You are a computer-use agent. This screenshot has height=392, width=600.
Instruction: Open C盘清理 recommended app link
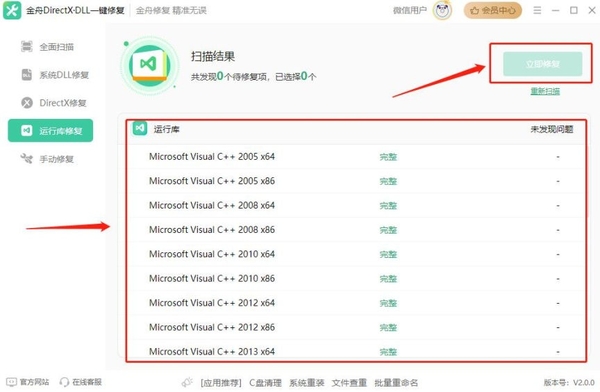pos(265,382)
